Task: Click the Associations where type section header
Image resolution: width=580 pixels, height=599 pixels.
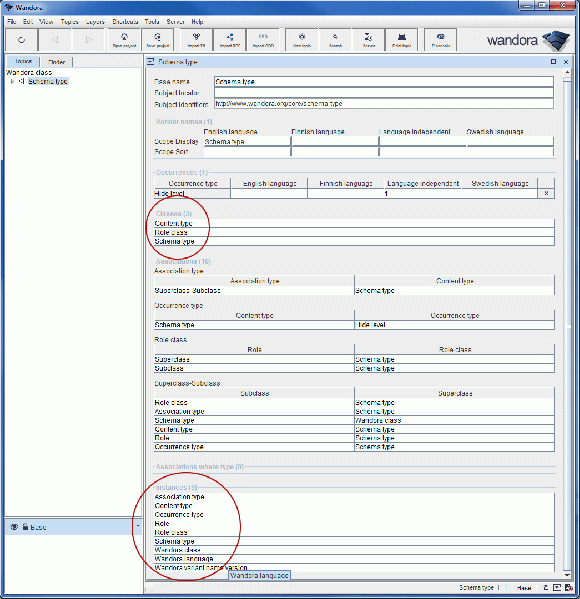Action: pyautogui.click(x=200, y=466)
